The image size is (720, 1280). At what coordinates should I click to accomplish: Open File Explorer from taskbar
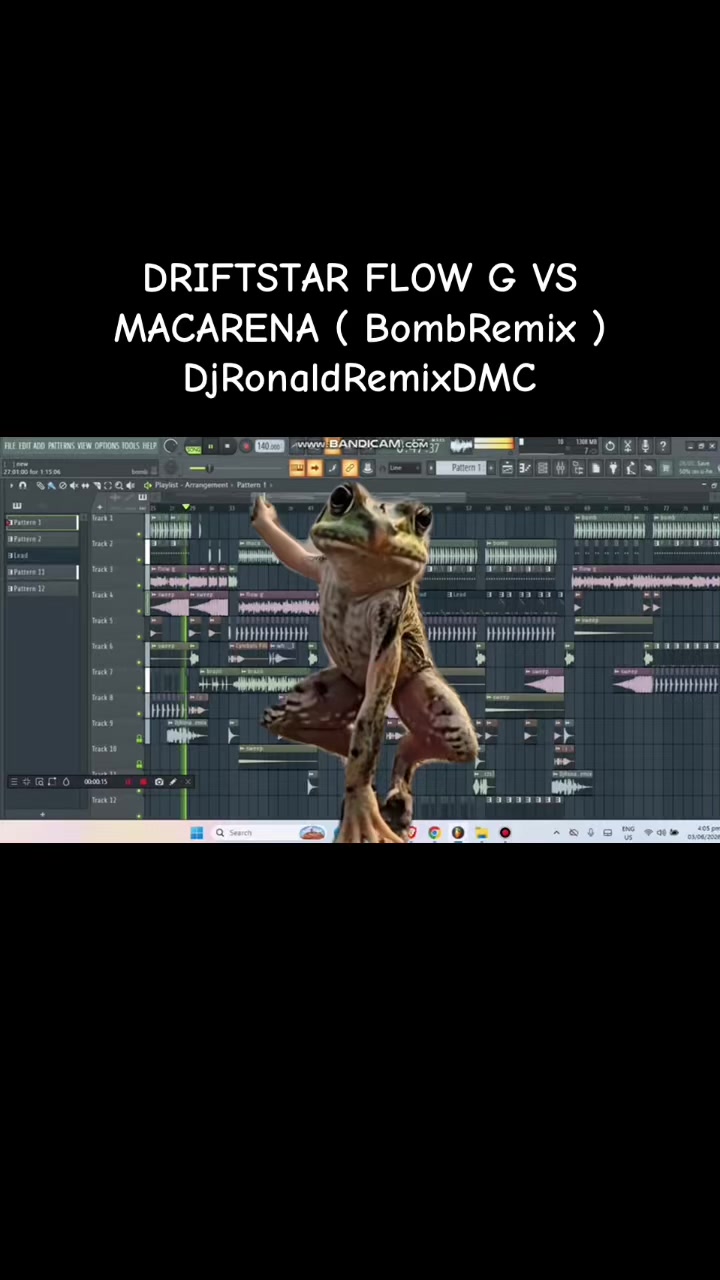point(481,832)
